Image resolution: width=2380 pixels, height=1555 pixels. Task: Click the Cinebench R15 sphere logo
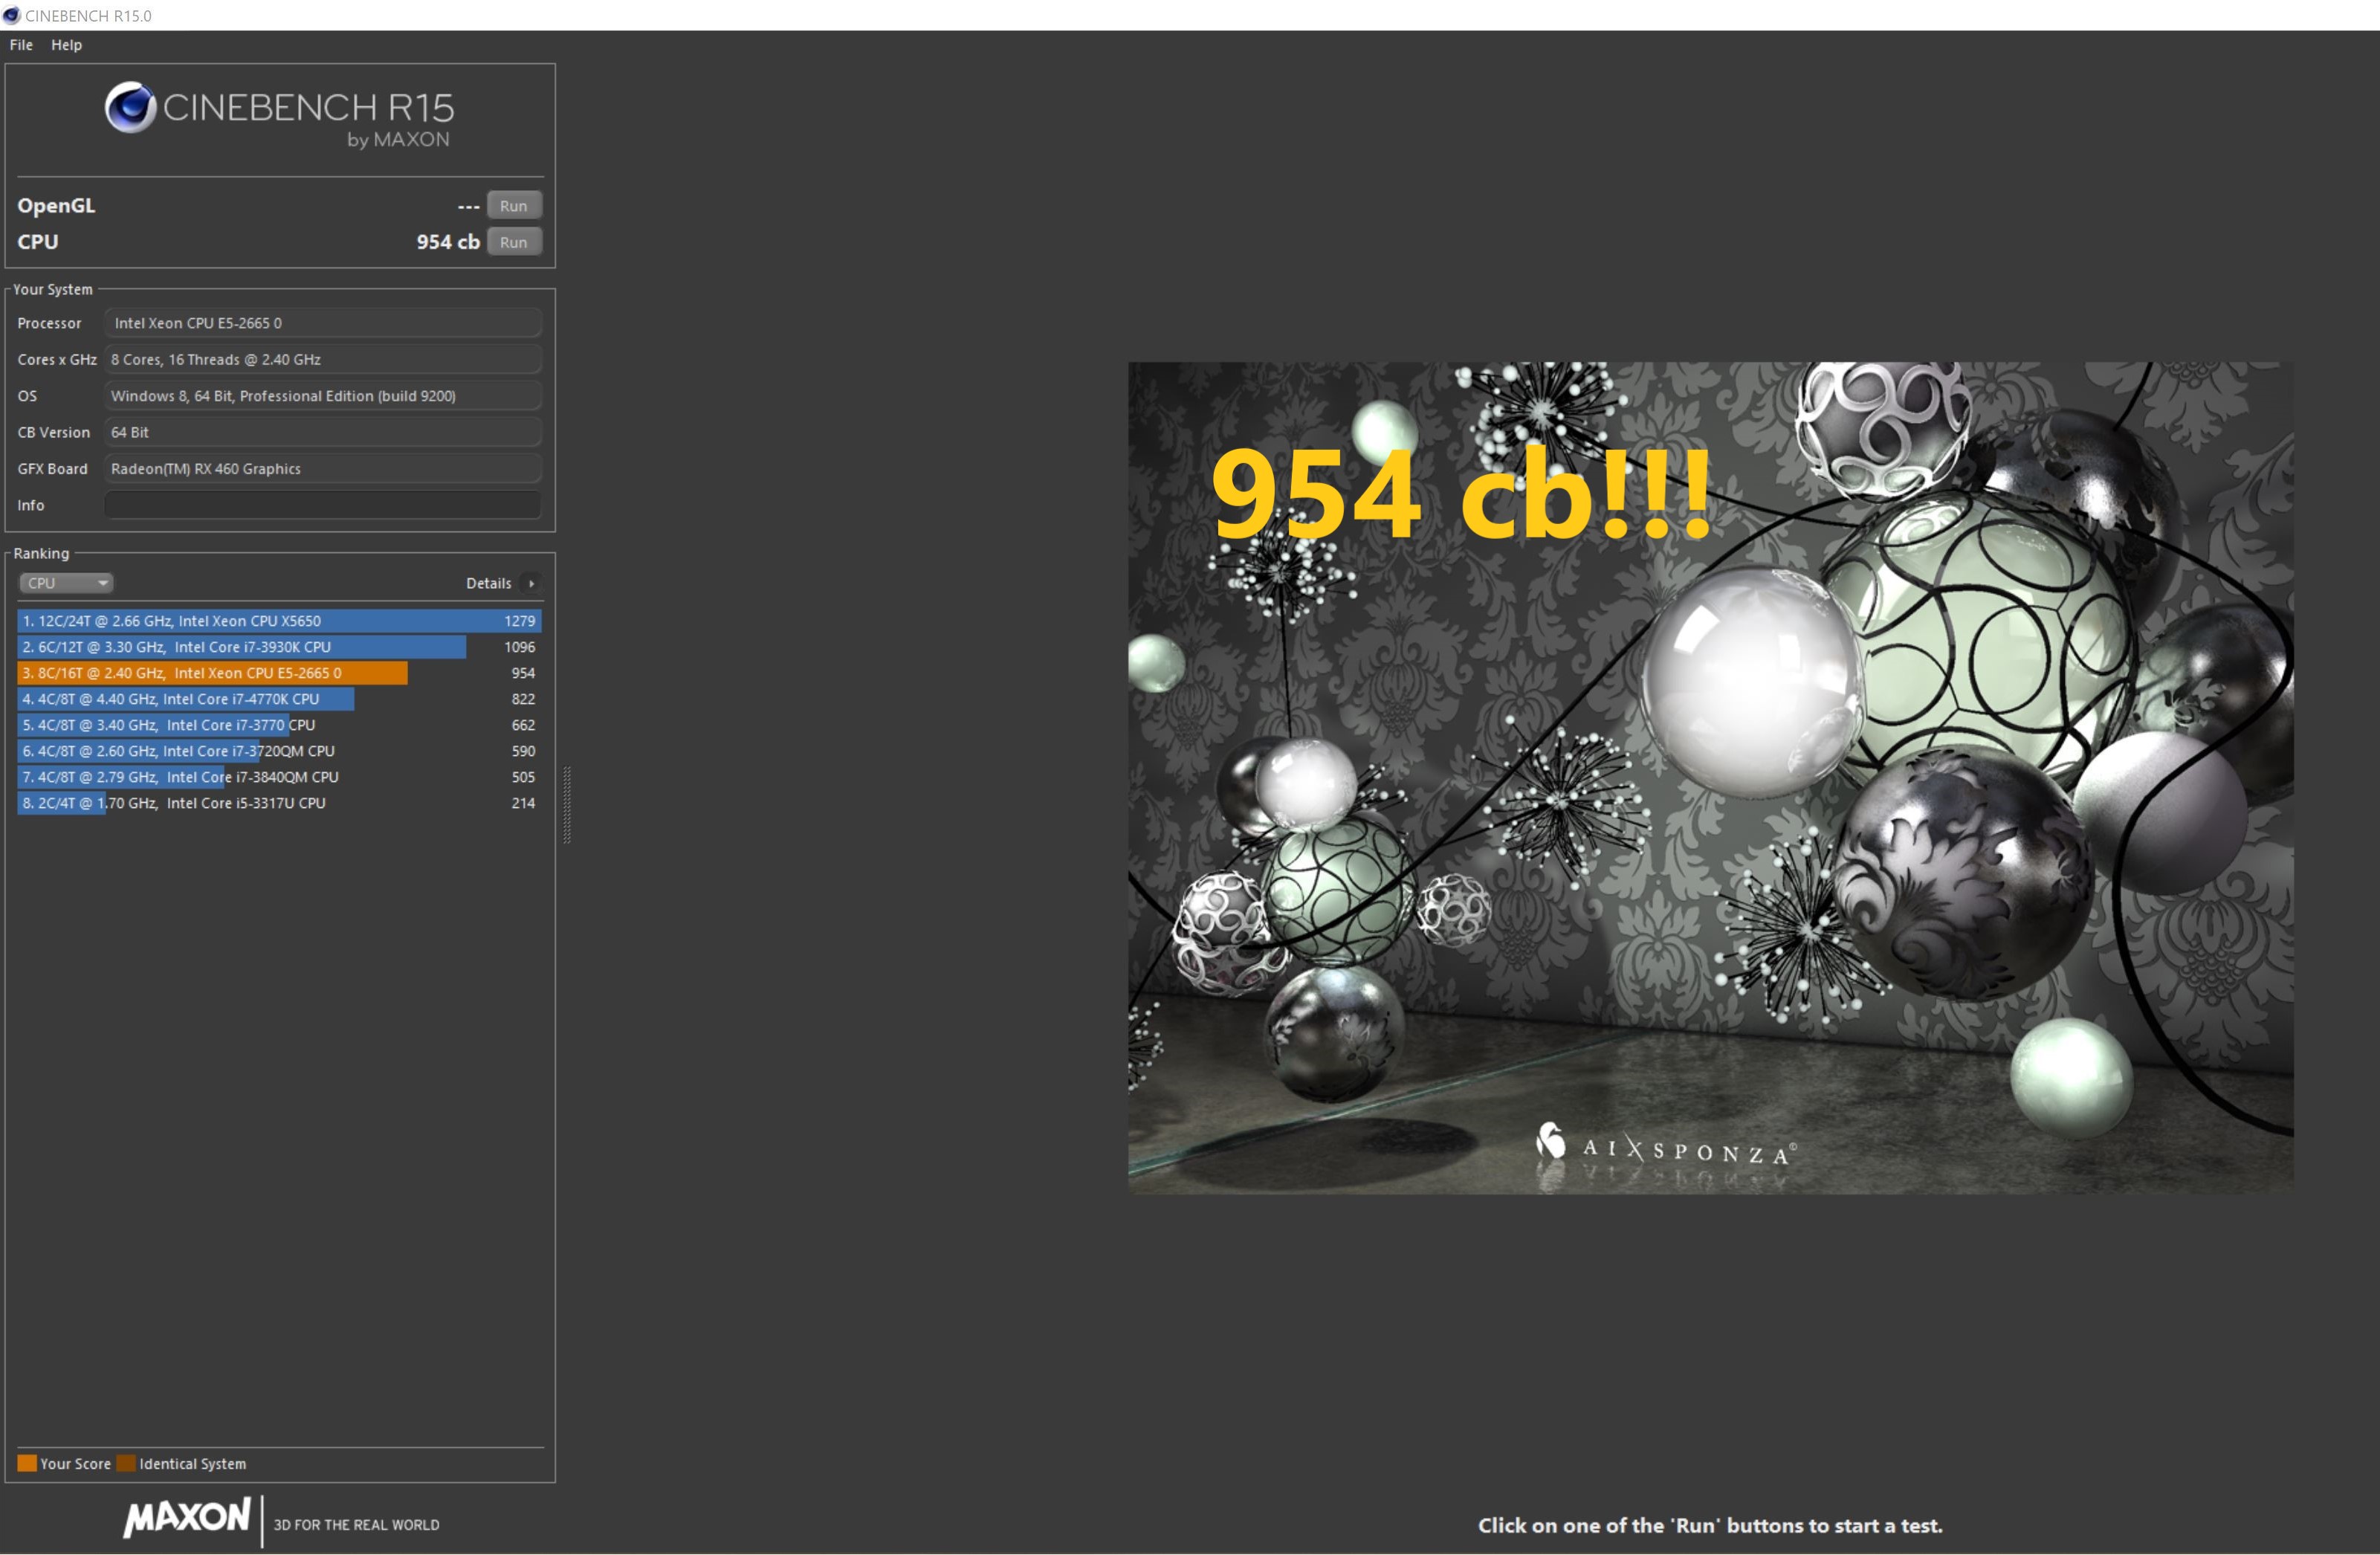[x=130, y=107]
